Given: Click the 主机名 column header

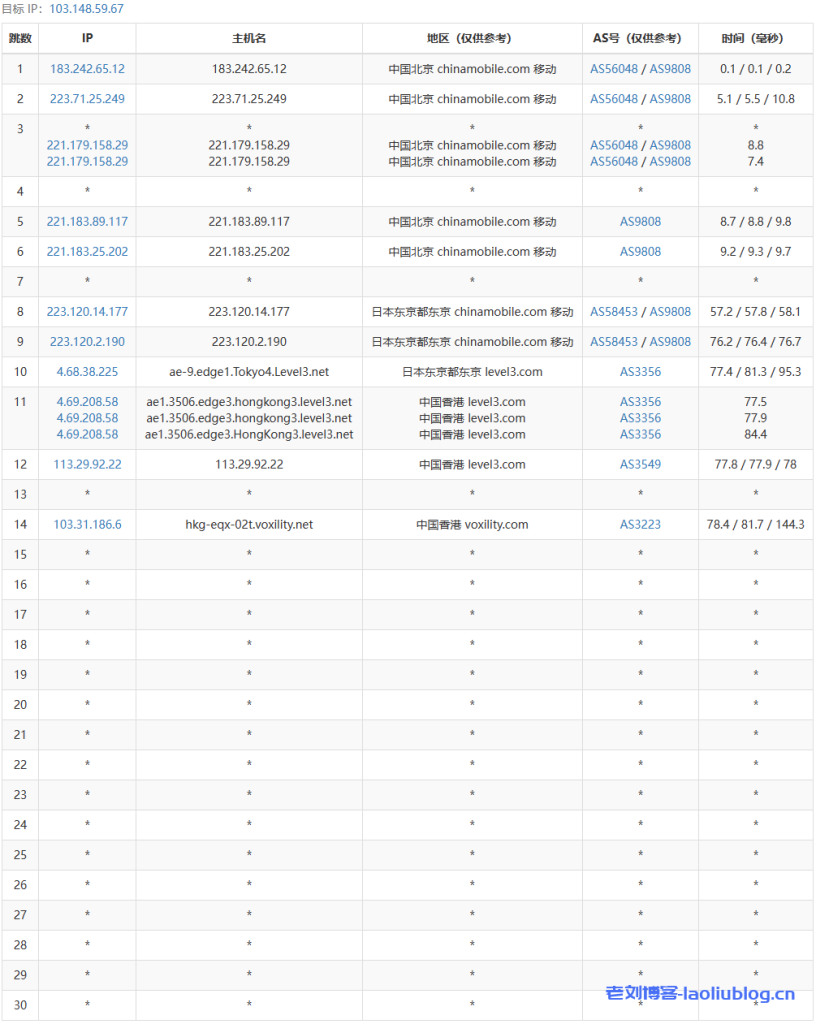Looking at the screenshot, I should 249,38.
